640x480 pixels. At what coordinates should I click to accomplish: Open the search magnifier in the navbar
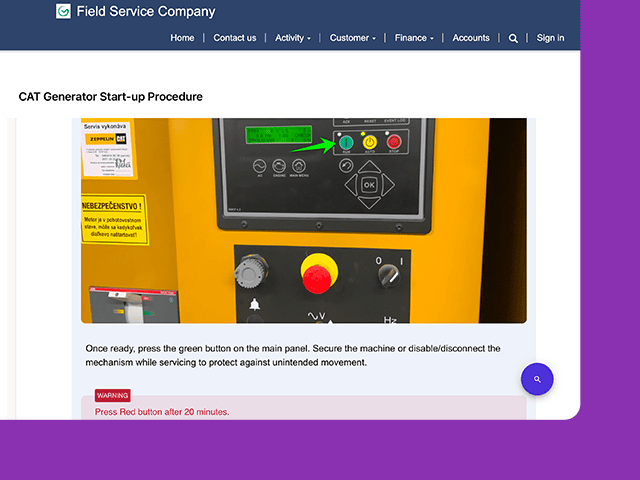point(513,38)
